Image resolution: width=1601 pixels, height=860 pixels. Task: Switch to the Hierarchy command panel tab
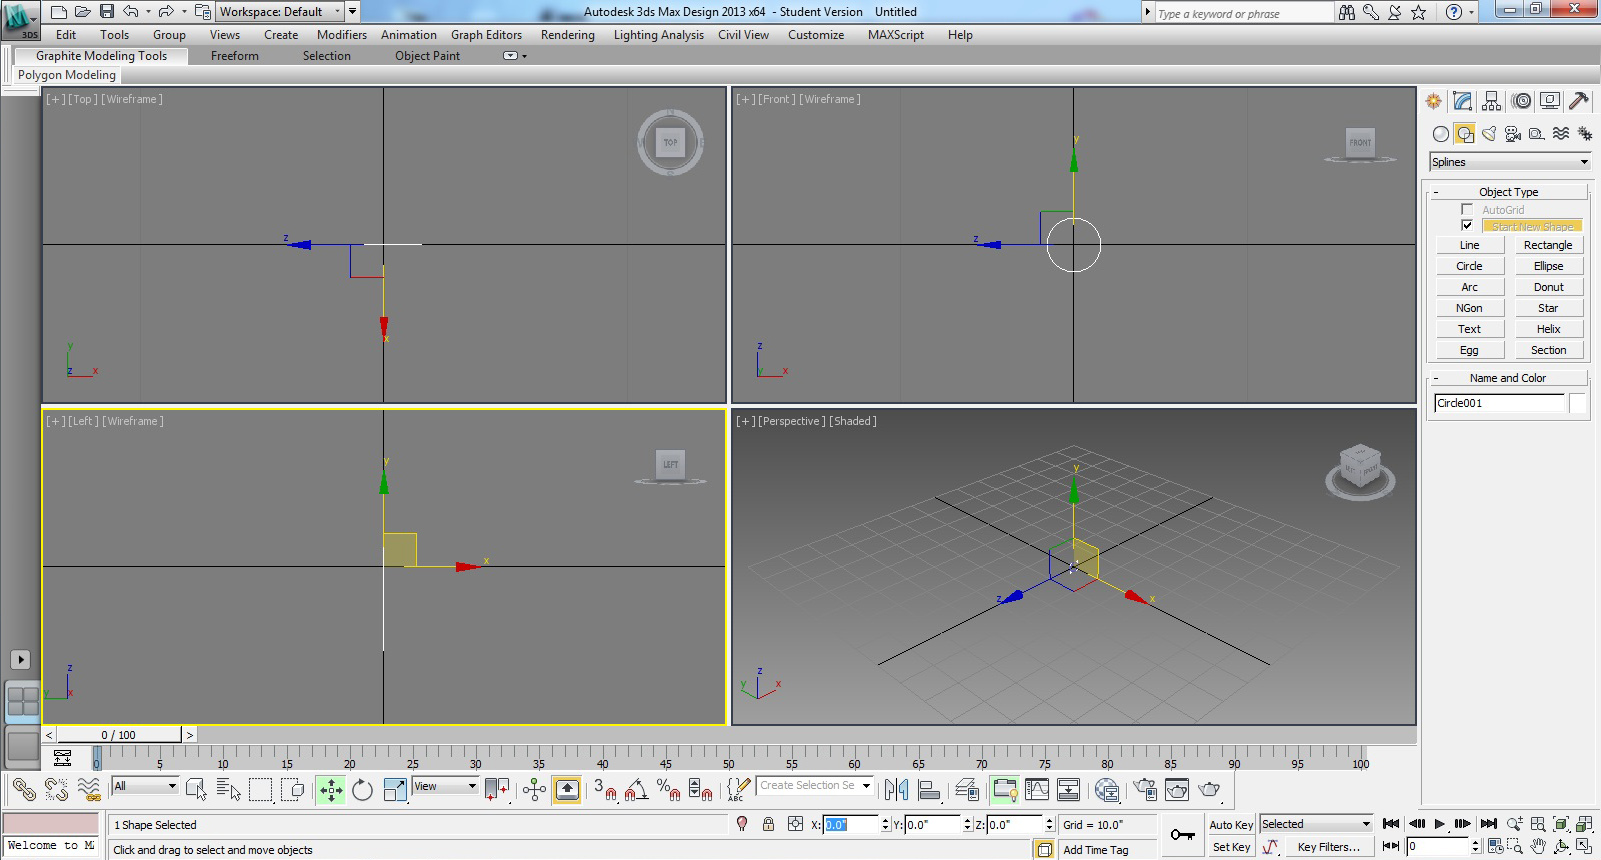click(1492, 101)
